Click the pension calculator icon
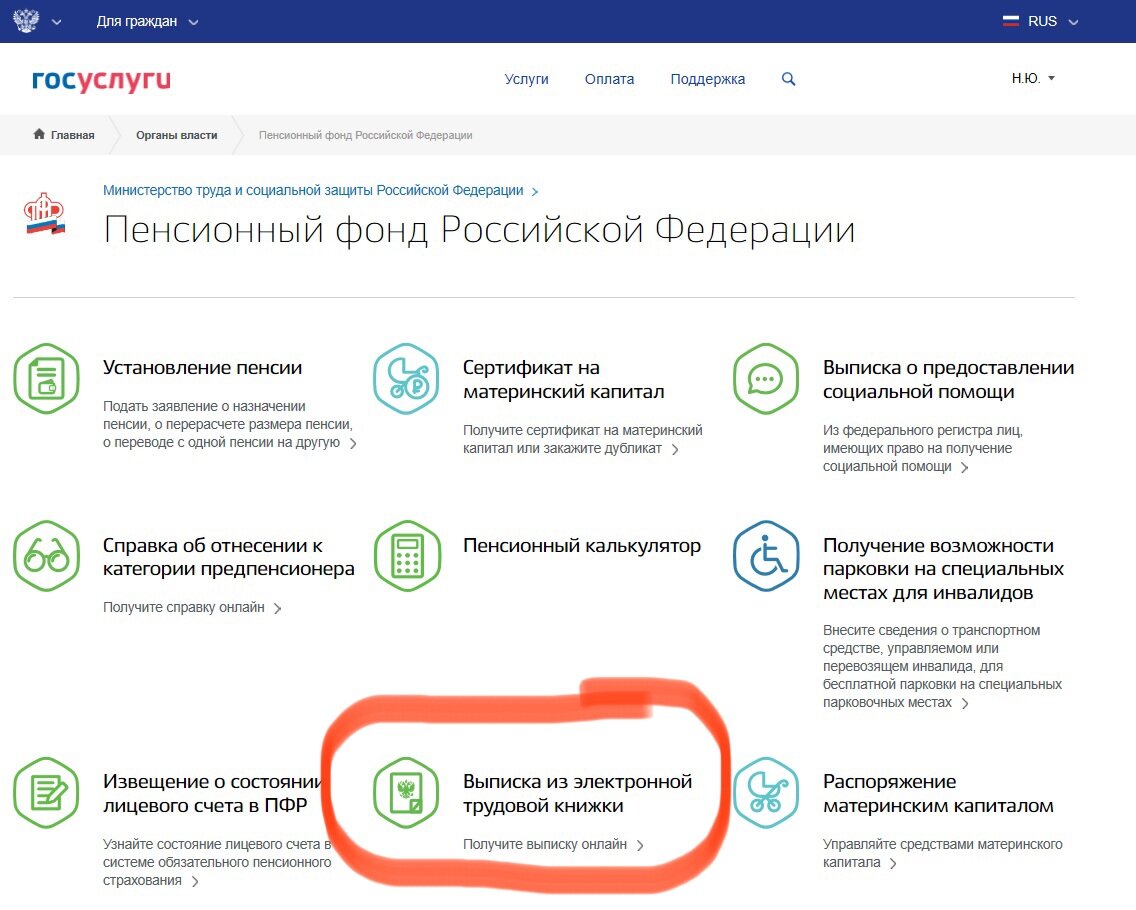The width and height of the screenshot is (1136, 910). tap(407, 556)
